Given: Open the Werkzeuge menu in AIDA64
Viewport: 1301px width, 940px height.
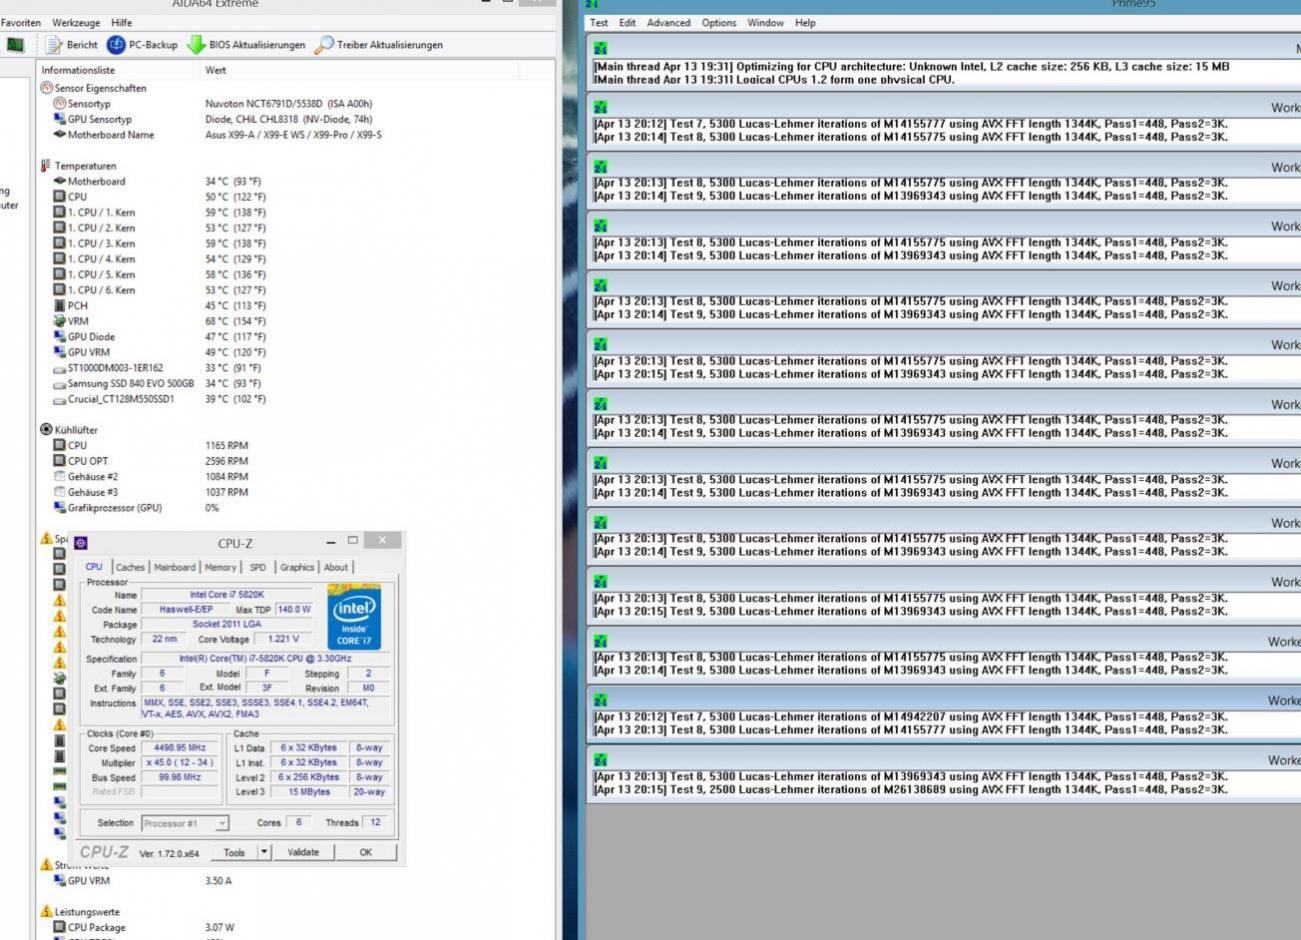Looking at the screenshot, I should click(x=76, y=22).
